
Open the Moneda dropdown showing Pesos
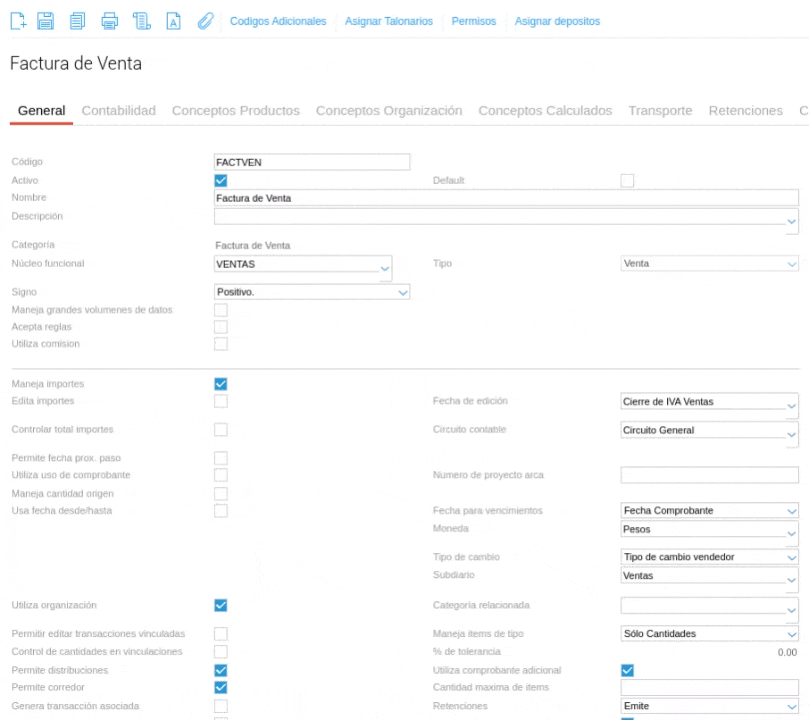[x=709, y=530]
